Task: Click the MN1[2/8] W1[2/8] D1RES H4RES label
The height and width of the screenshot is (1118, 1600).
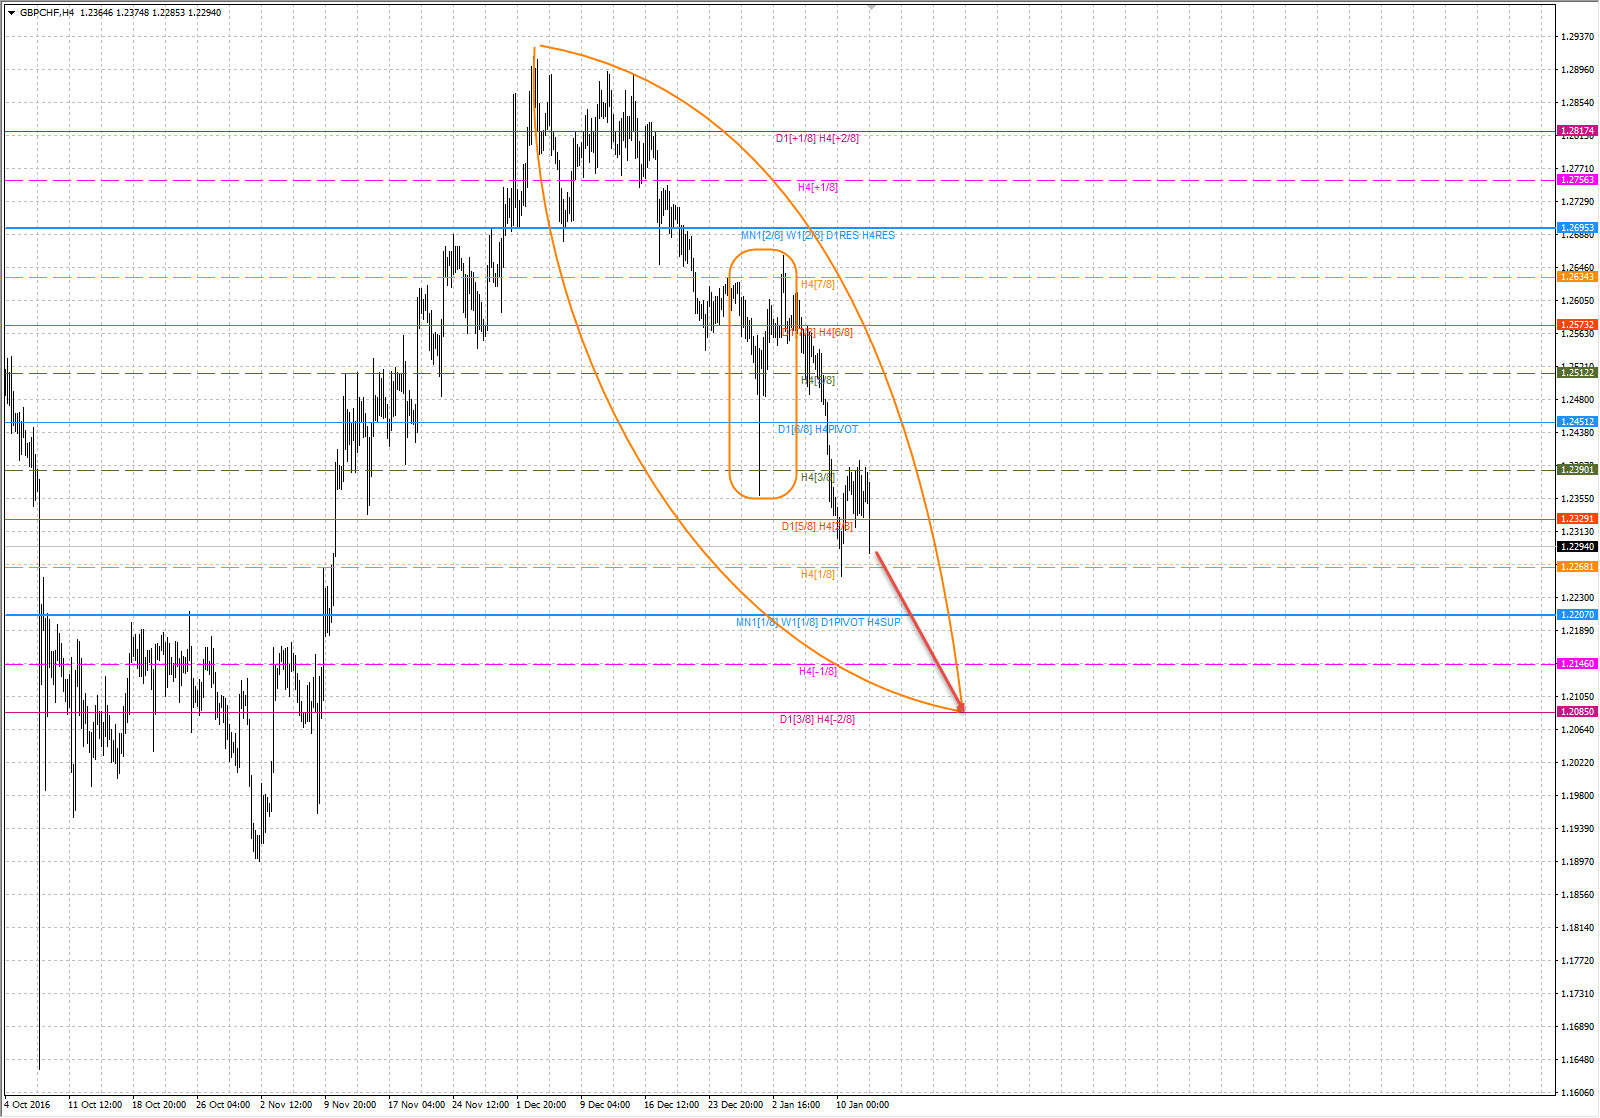Action: click(817, 236)
